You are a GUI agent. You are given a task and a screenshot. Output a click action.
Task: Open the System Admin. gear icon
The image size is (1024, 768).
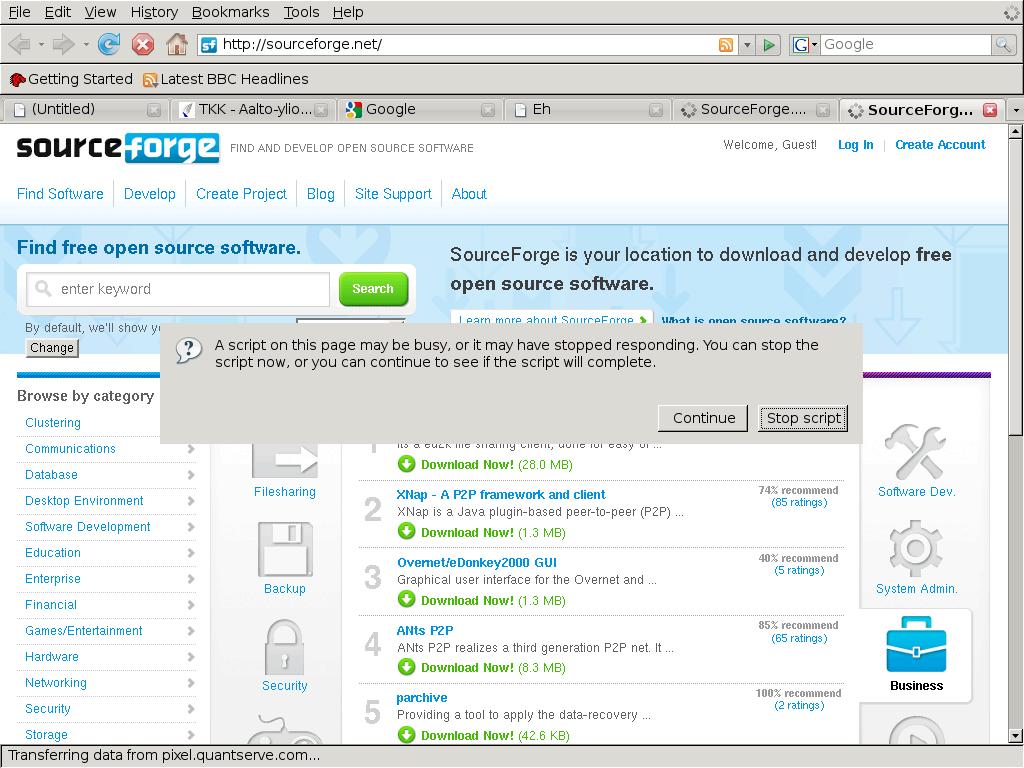(x=916, y=549)
